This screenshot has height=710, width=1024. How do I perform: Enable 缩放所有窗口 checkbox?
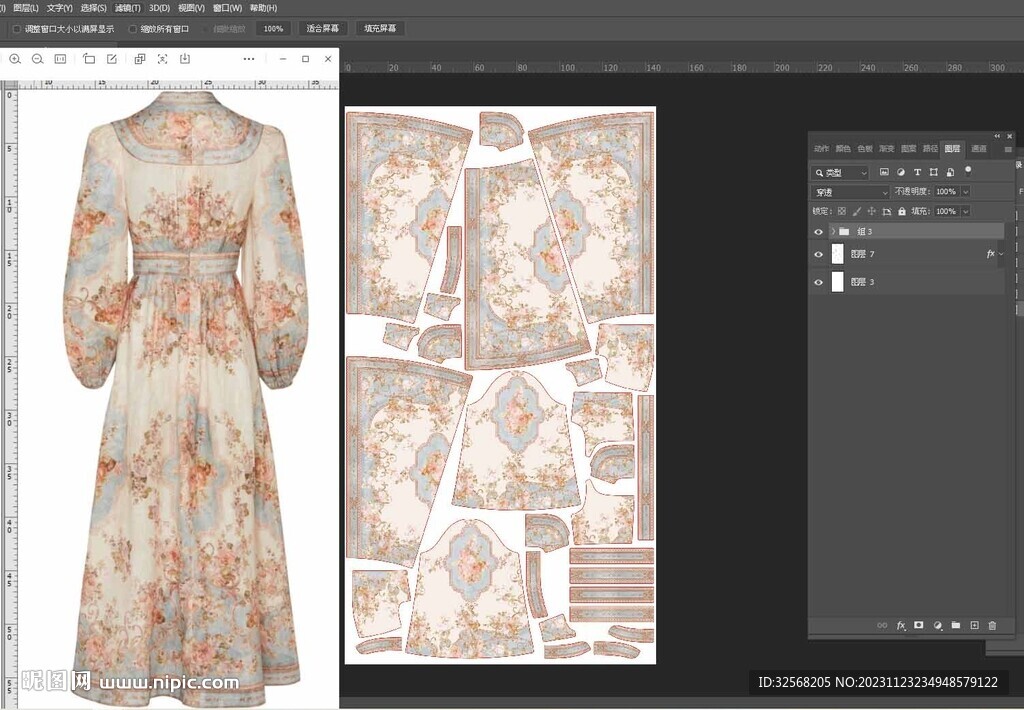(133, 29)
